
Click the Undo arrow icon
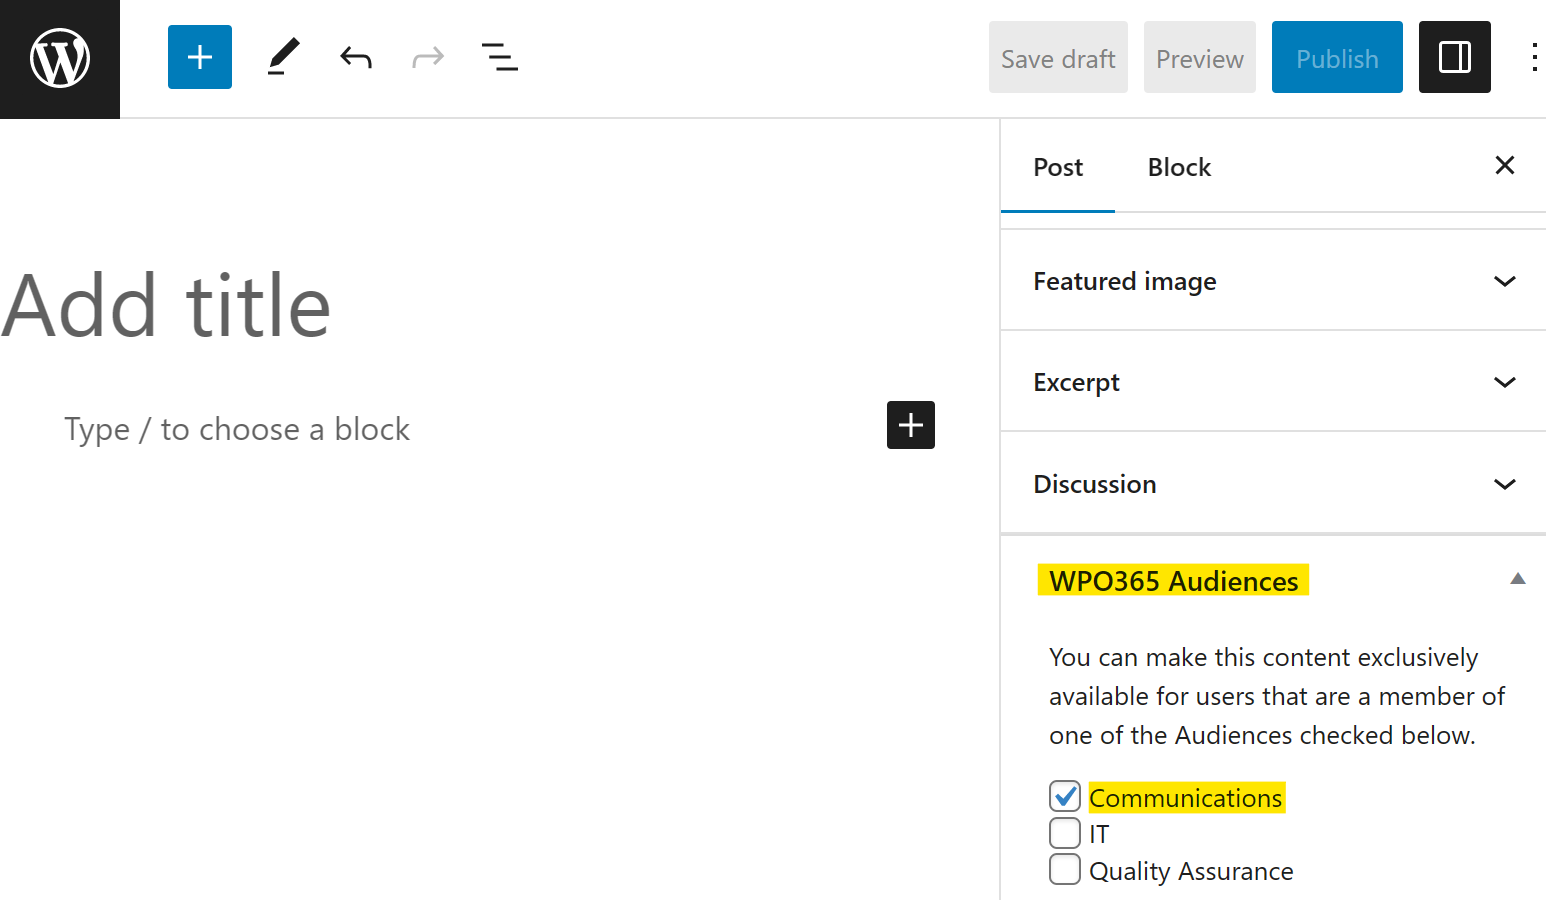[x=356, y=57]
